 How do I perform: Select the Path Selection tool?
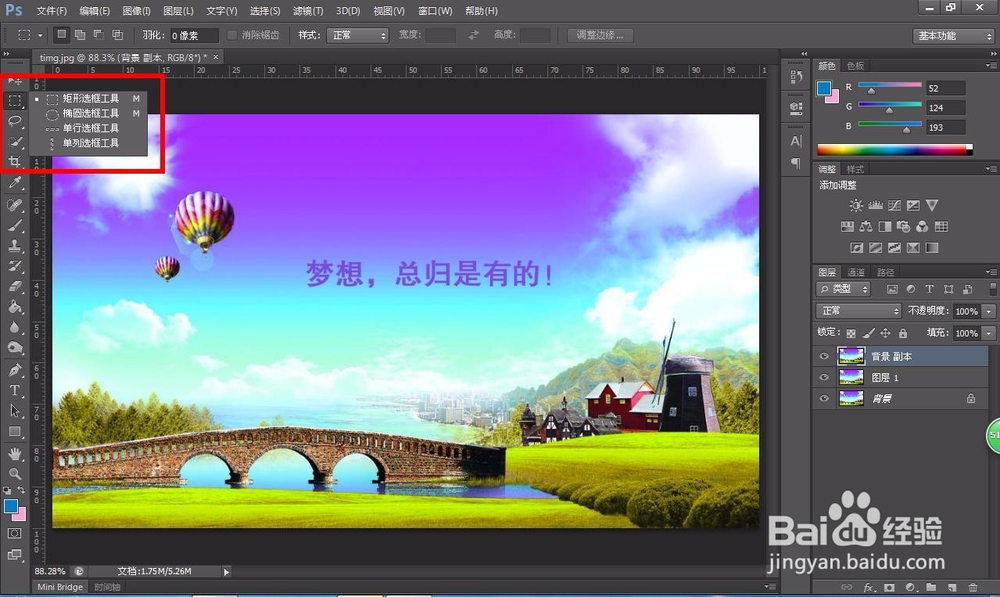click(15, 411)
